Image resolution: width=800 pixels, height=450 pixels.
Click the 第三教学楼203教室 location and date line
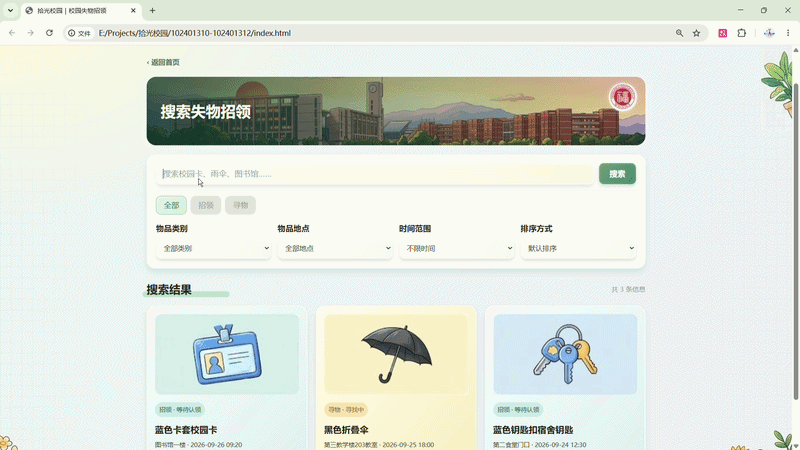[379, 445]
